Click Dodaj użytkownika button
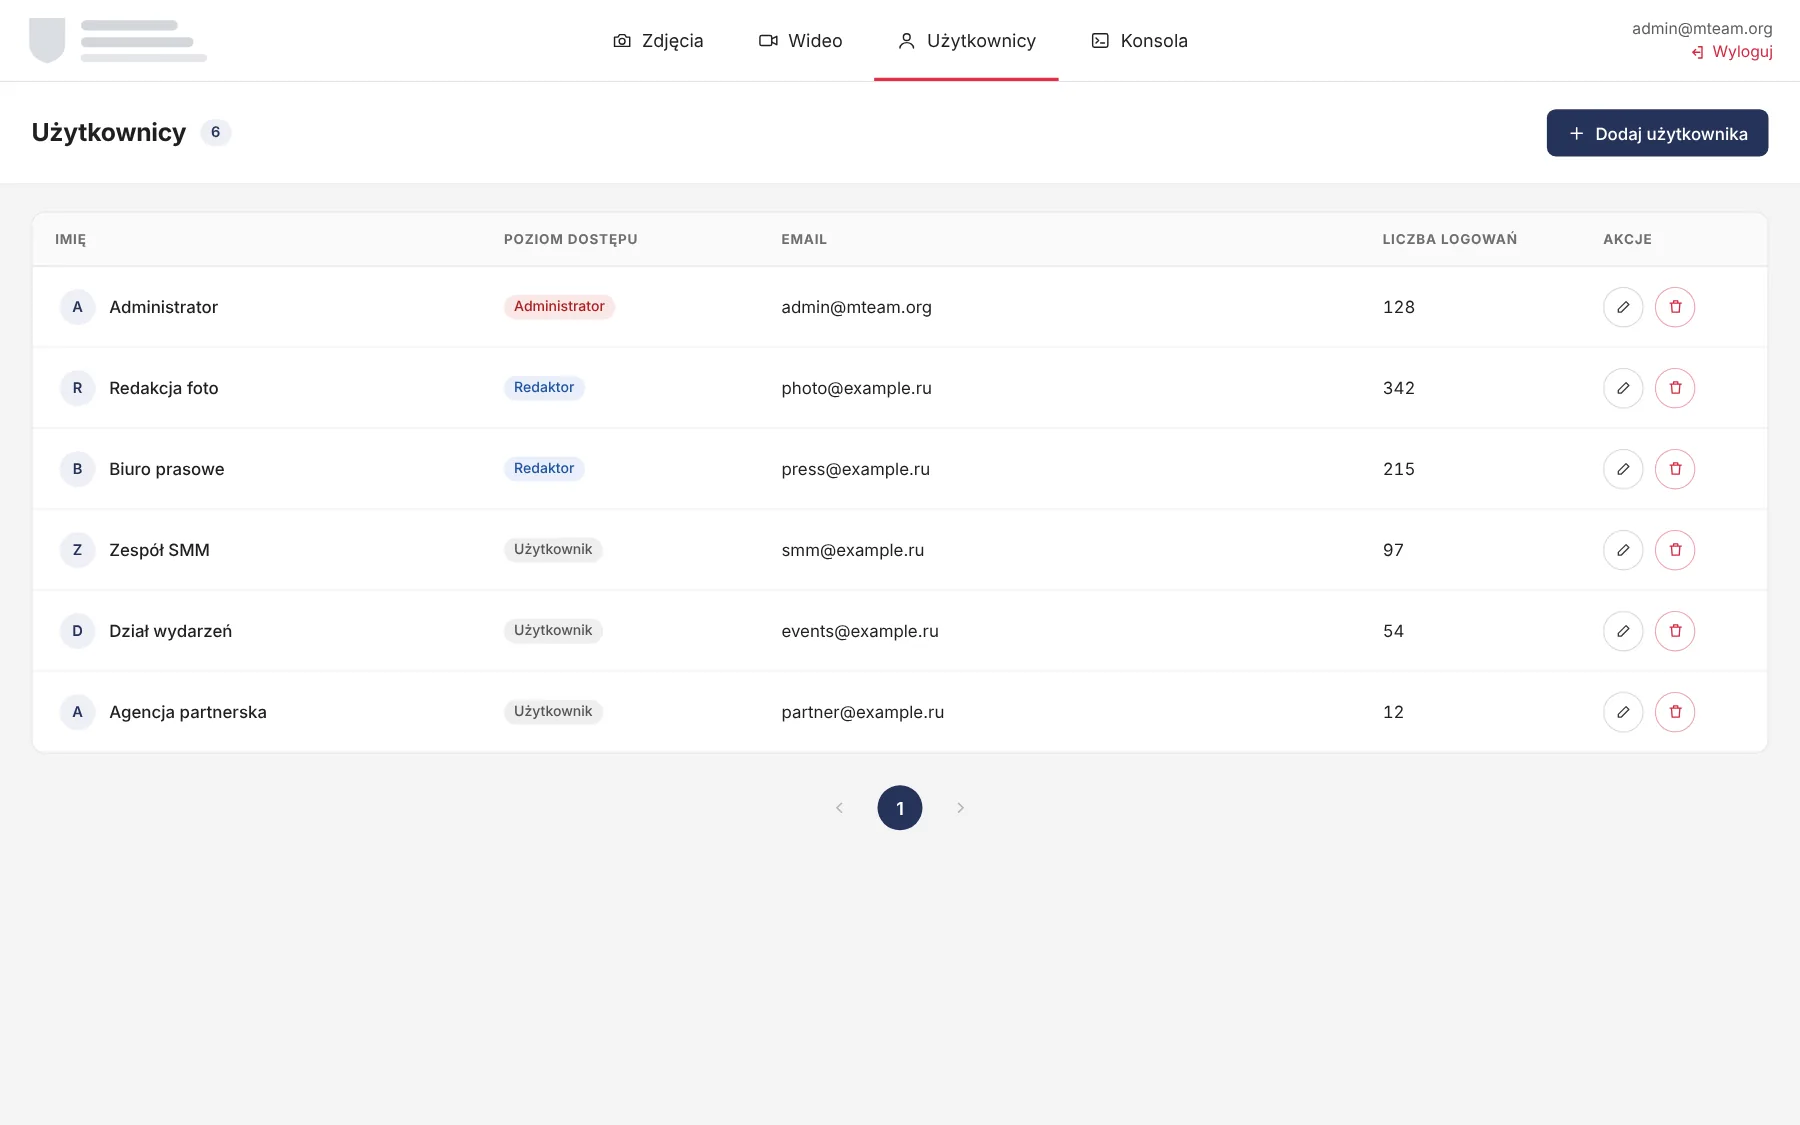The image size is (1800, 1125). coord(1657,133)
